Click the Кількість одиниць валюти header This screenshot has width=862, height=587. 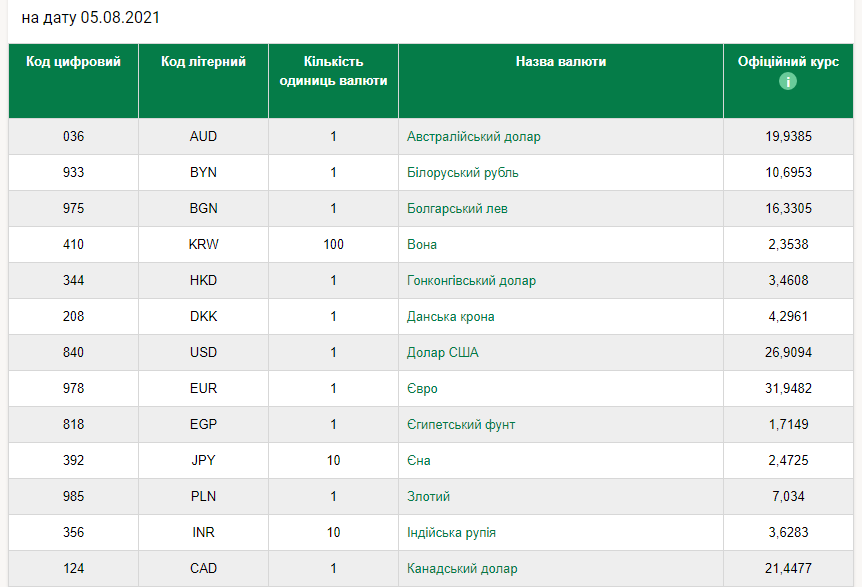click(x=333, y=71)
